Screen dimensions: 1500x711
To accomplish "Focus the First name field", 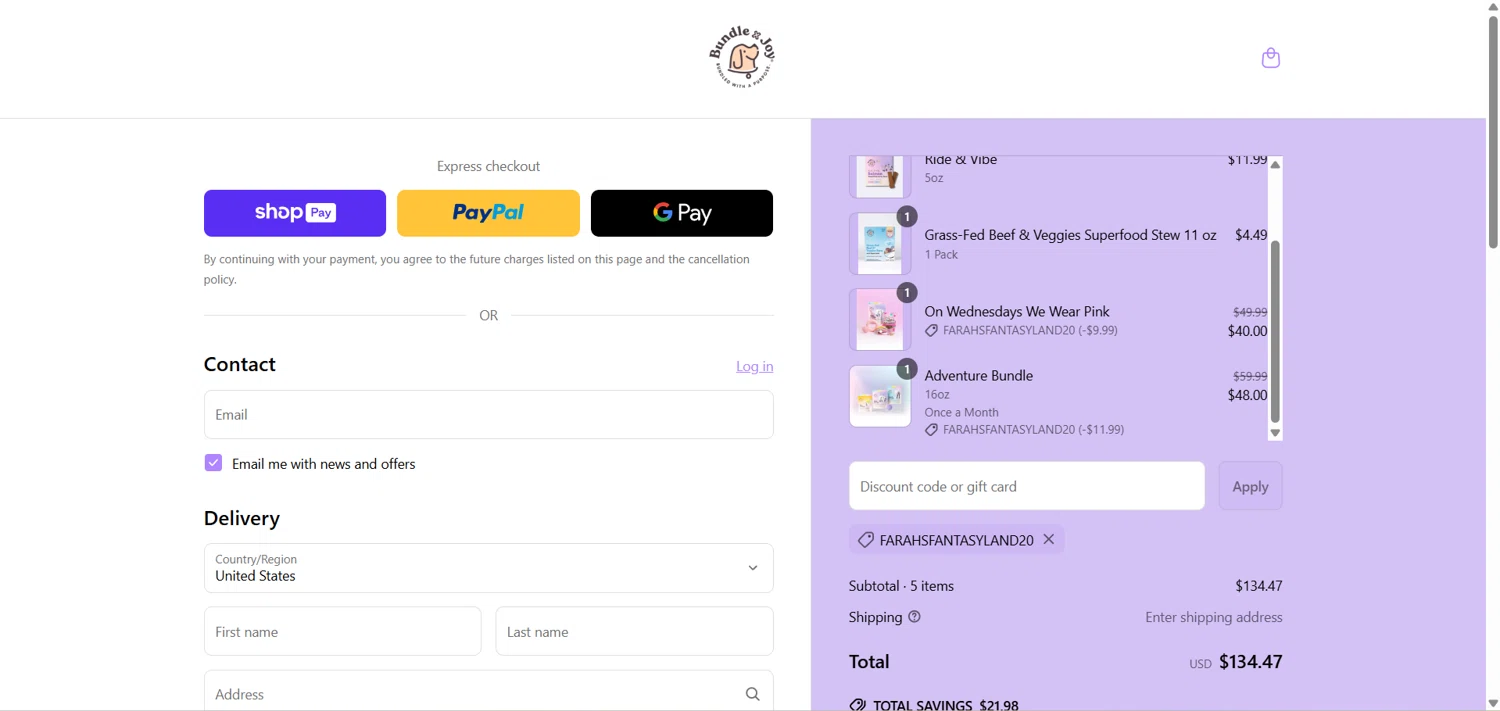I will click(x=342, y=631).
